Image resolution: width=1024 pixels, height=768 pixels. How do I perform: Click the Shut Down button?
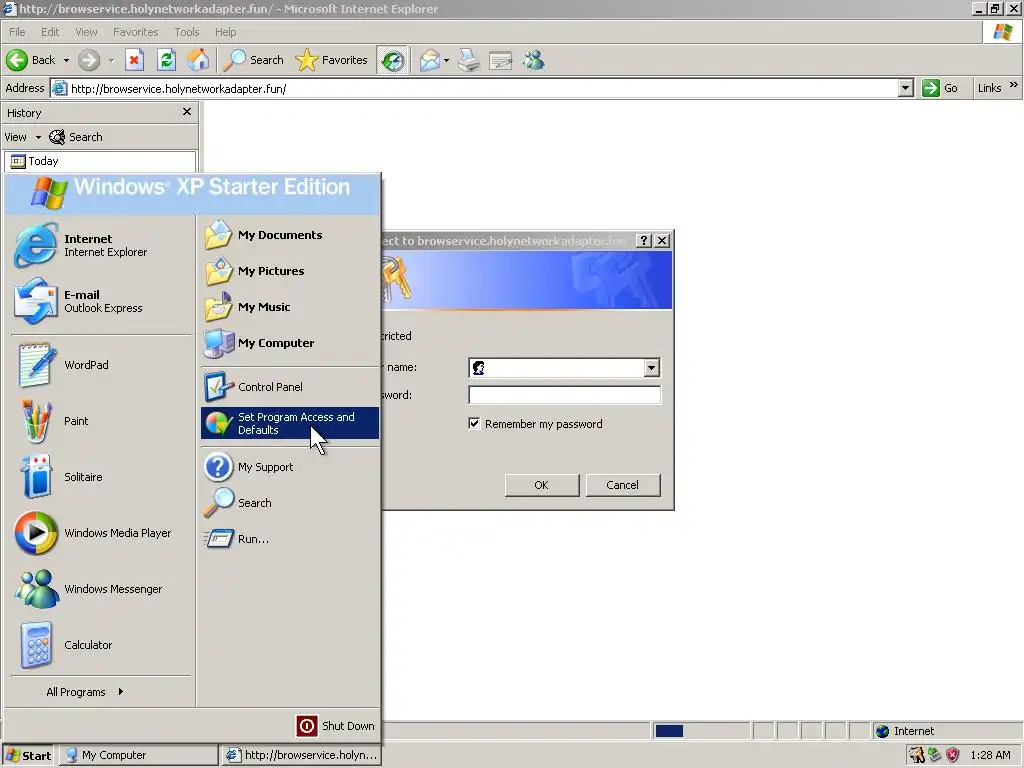[336, 726]
